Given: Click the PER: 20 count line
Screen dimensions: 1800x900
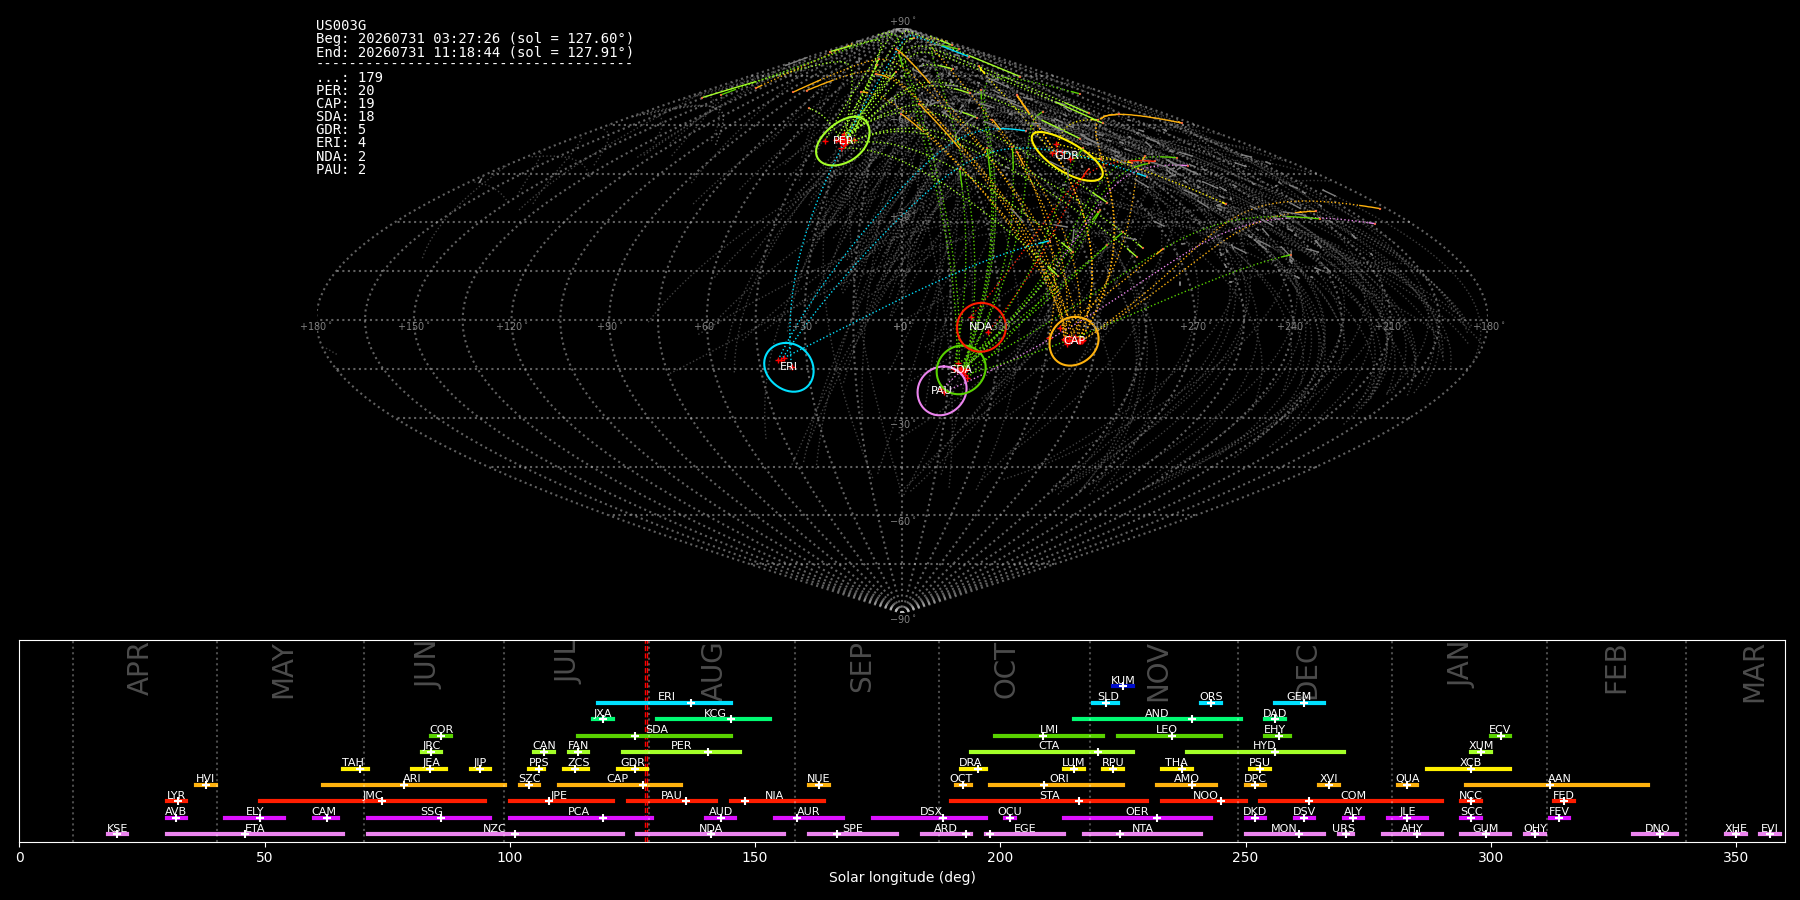Looking at the screenshot, I should point(345,91).
